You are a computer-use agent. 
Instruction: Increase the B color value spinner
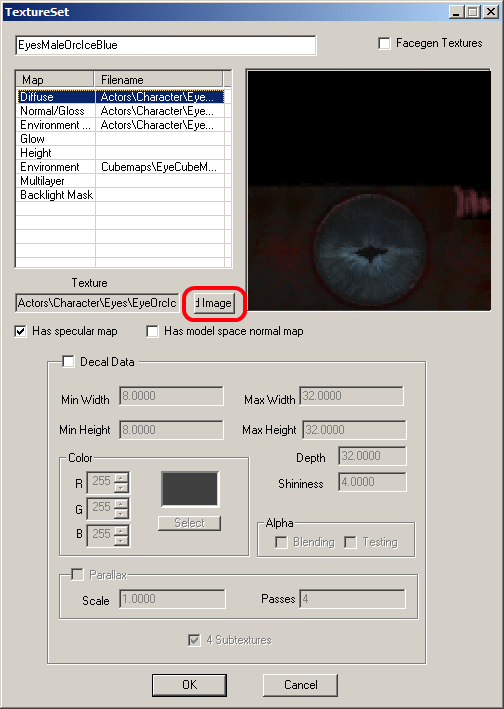(121, 530)
